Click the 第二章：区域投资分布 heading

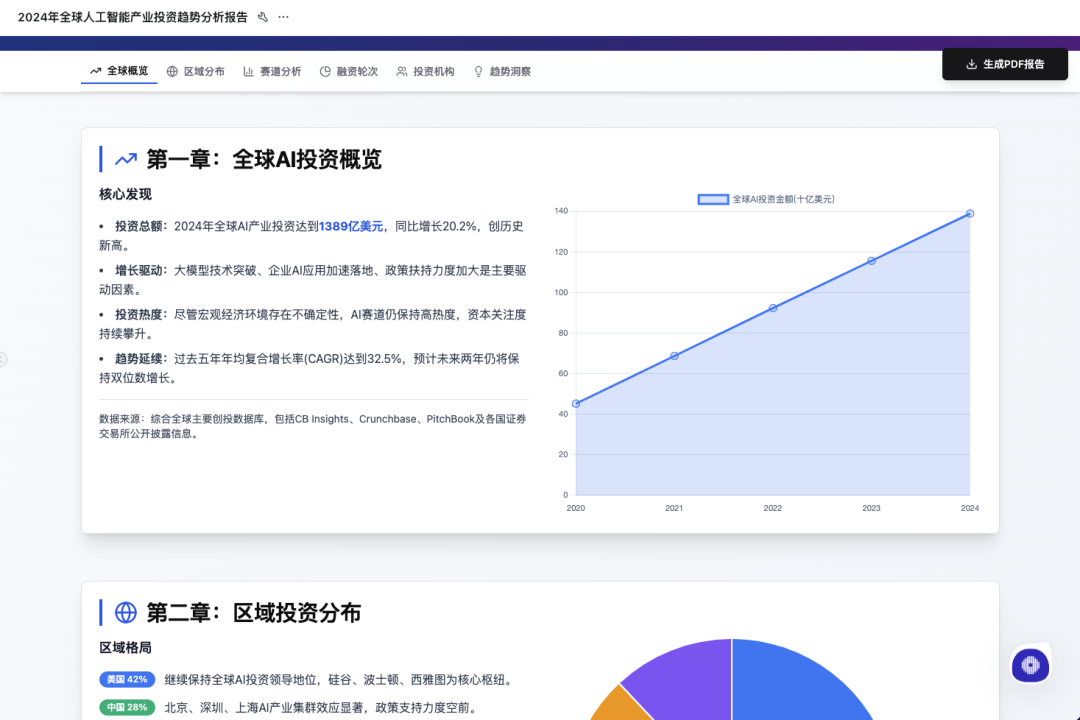click(253, 613)
